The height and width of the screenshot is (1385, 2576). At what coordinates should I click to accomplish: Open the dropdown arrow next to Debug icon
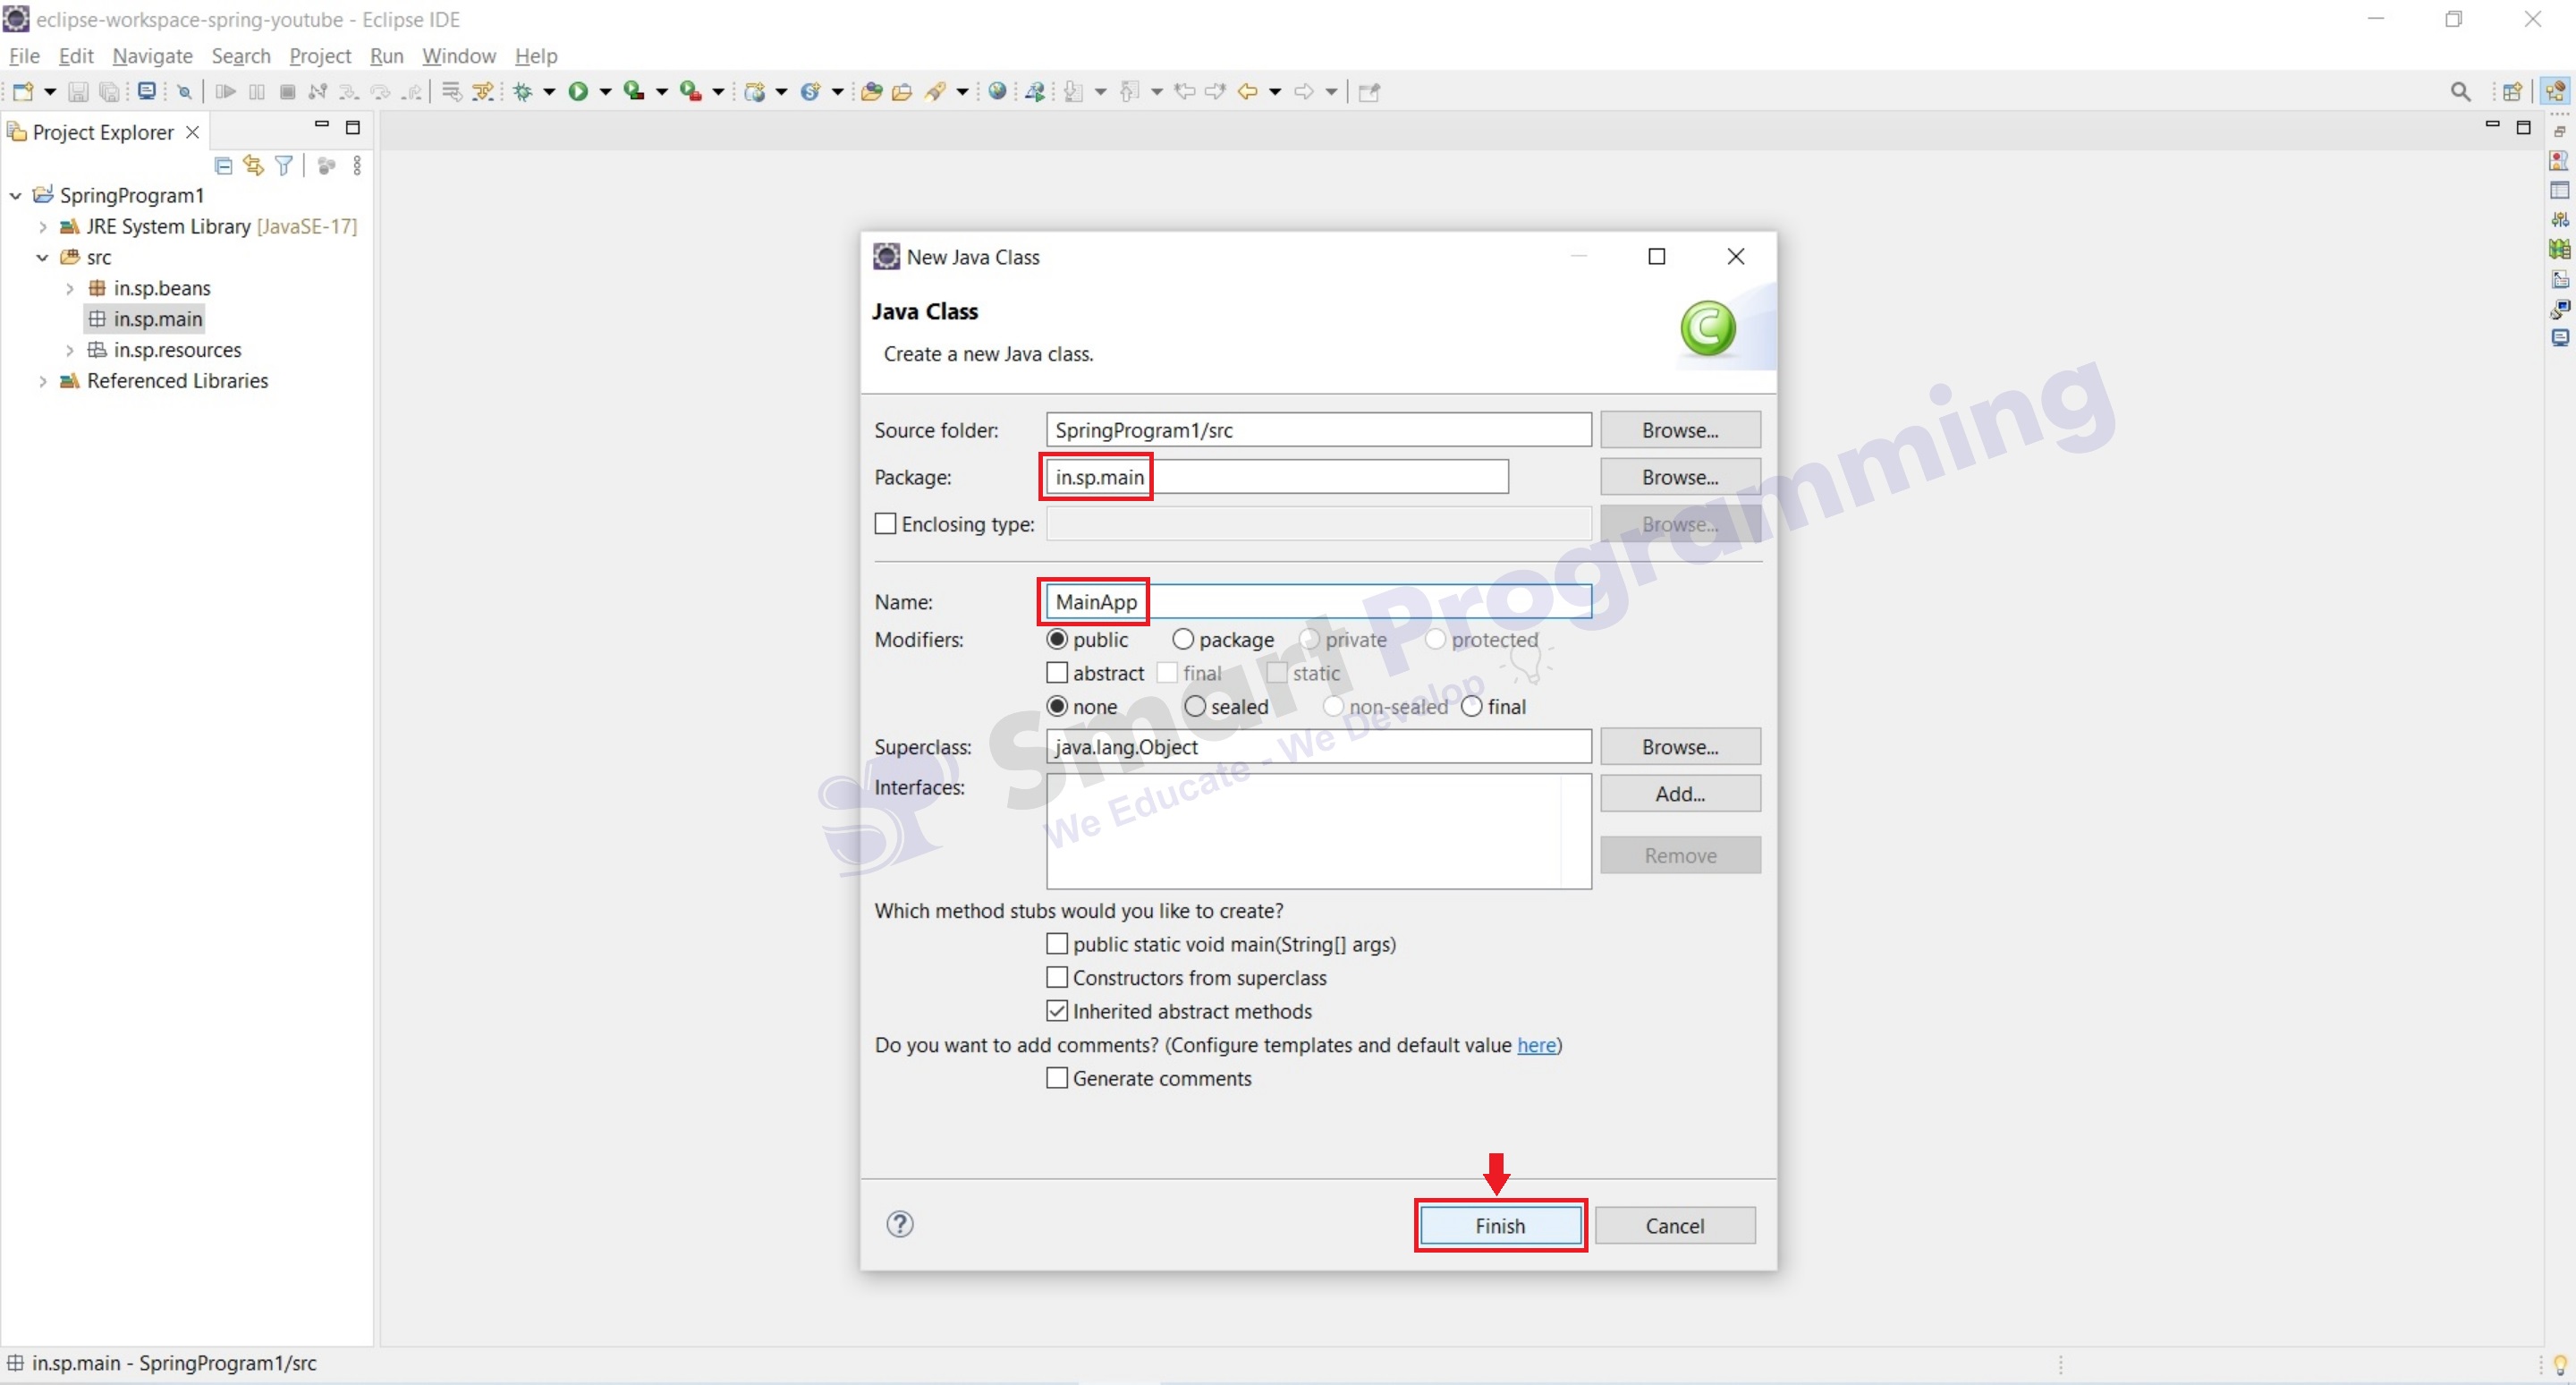[549, 92]
